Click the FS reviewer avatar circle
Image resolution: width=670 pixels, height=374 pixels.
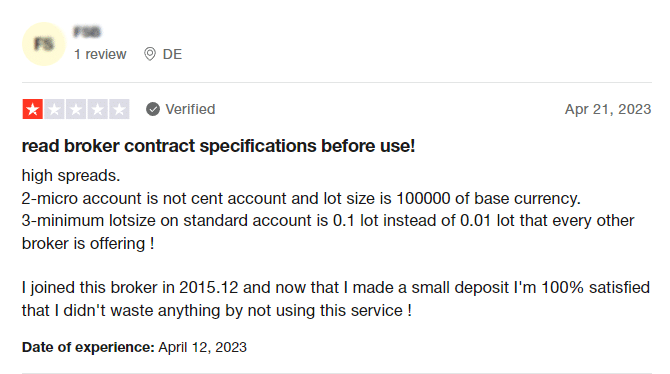pyautogui.click(x=44, y=44)
